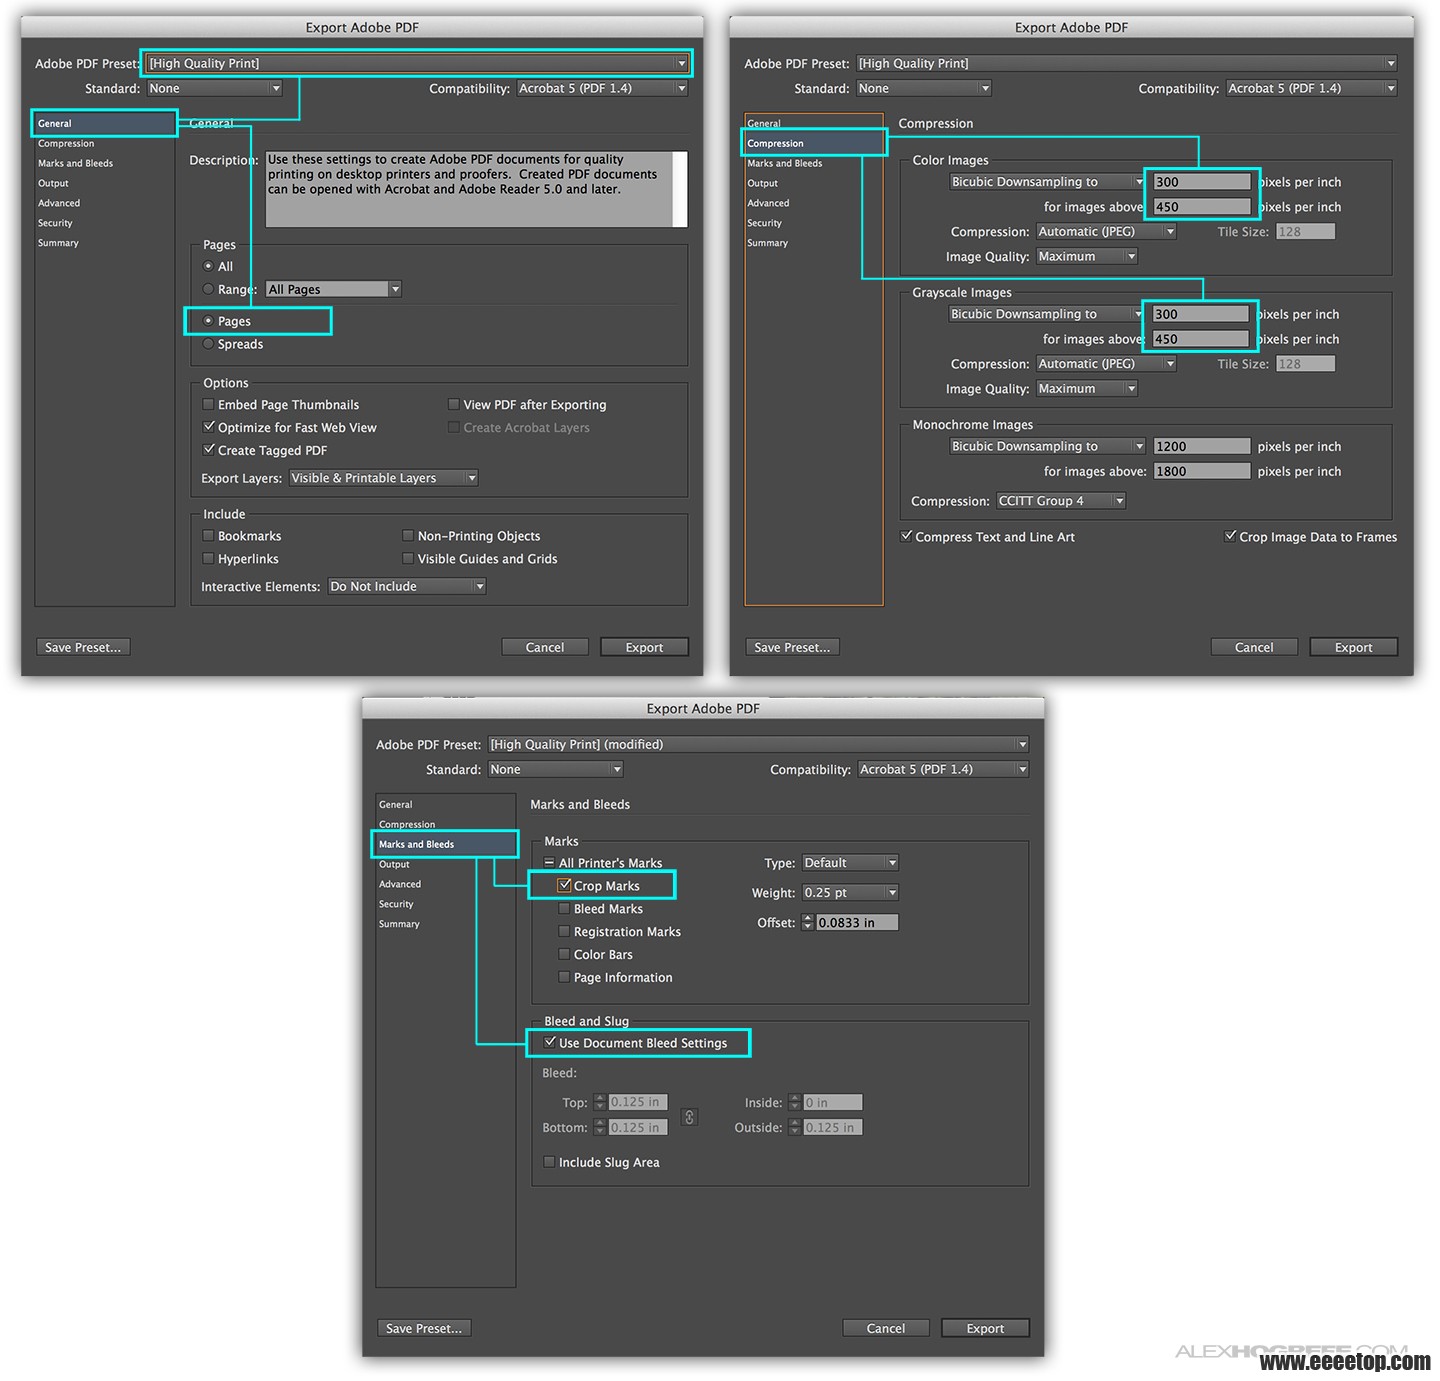Open Grayscale Images Compression dropdown

coord(1106,364)
